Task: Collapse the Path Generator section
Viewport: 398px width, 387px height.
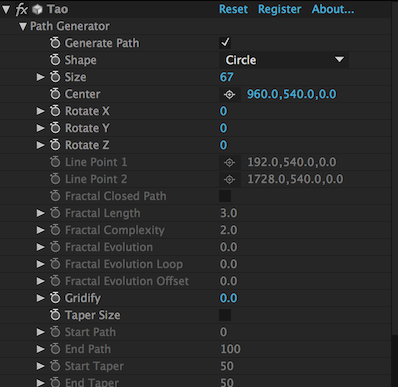Action: pos(23,26)
